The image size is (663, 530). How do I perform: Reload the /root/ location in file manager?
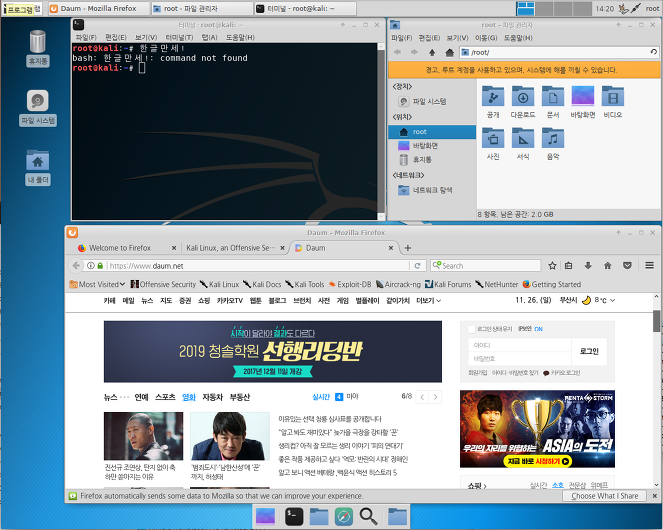654,52
